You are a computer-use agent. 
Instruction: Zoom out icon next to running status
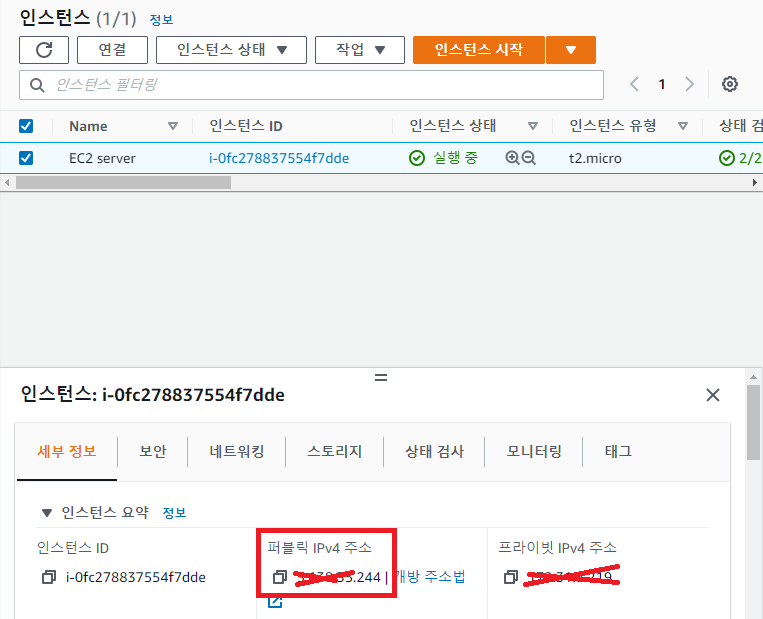(528, 158)
